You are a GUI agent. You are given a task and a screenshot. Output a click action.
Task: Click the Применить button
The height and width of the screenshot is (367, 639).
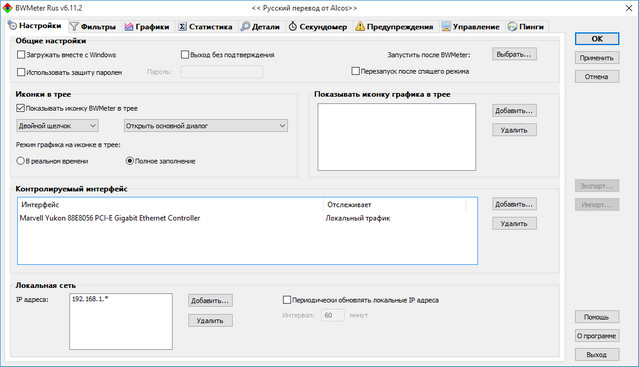pyautogui.click(x=597, y=58)
